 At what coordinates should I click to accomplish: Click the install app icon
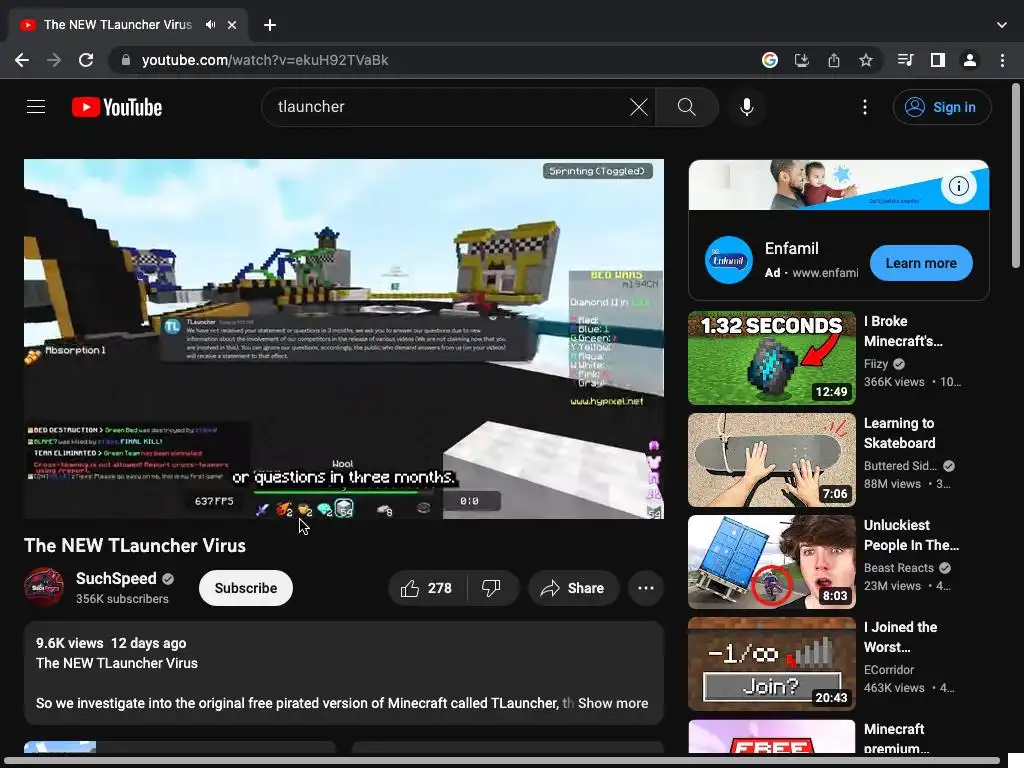[802, 60]
